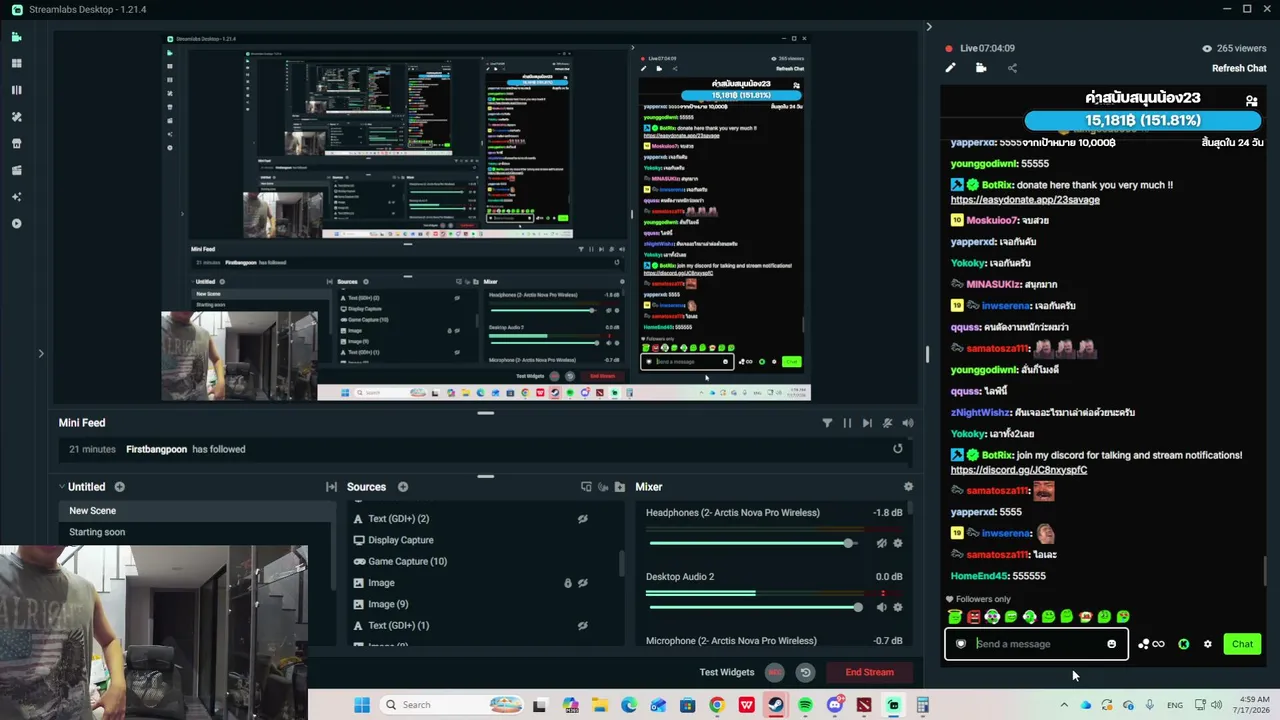Open the chat users list icon
The width and height of the screenshot is (1280, 720).
point(1251,101)
